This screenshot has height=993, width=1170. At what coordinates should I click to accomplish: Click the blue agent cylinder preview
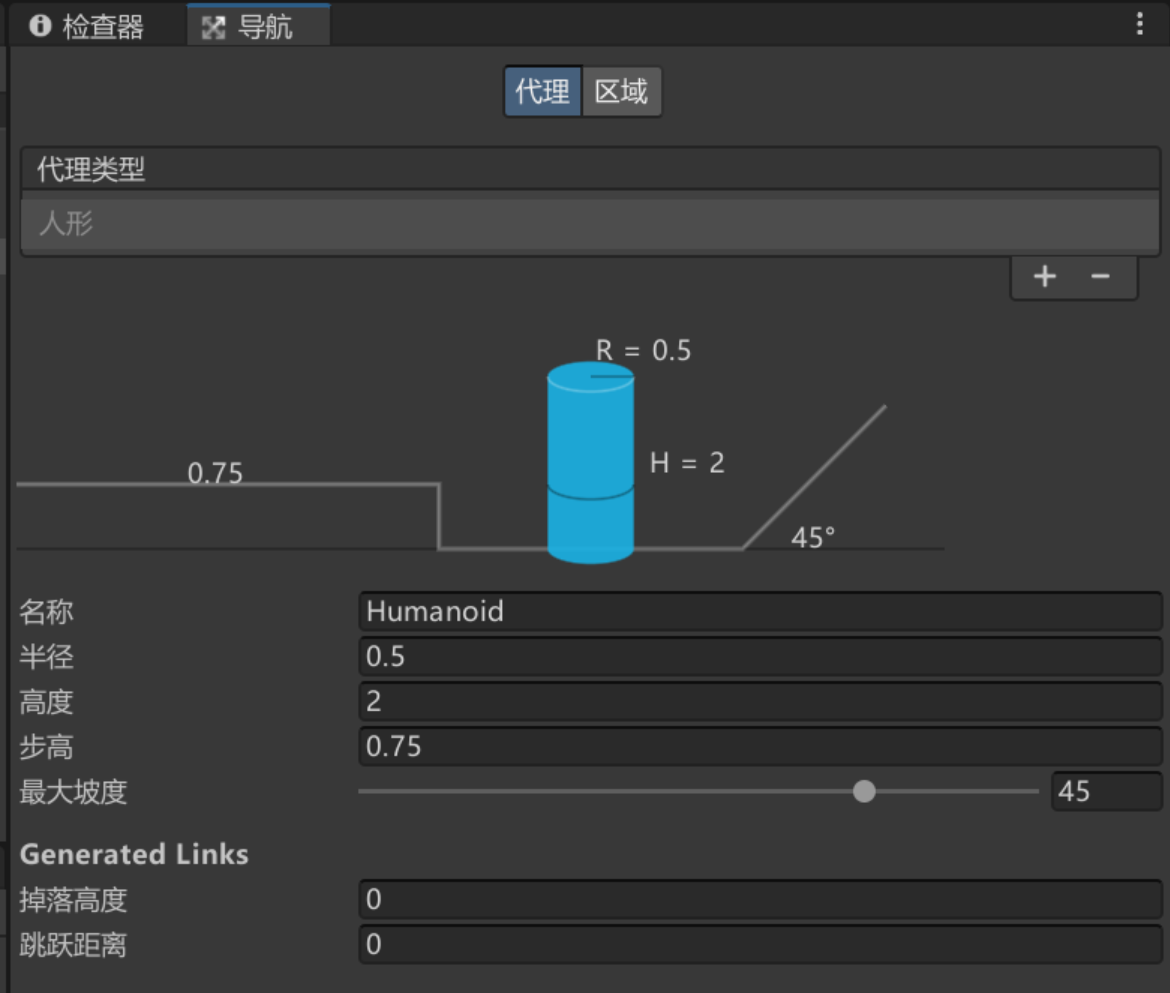tap(590, 463)
